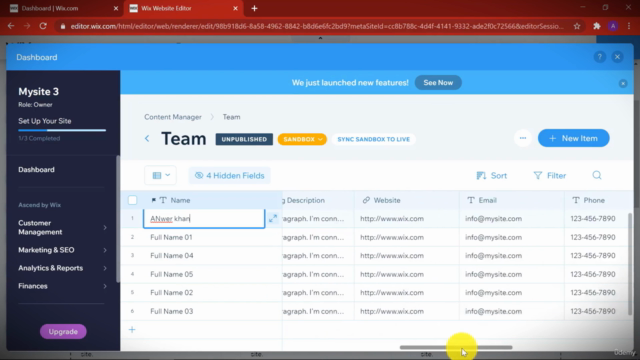Expand Marketing & SEO menu
The width and height of the screenshot is (640, 360).
[x=62, y=250]
